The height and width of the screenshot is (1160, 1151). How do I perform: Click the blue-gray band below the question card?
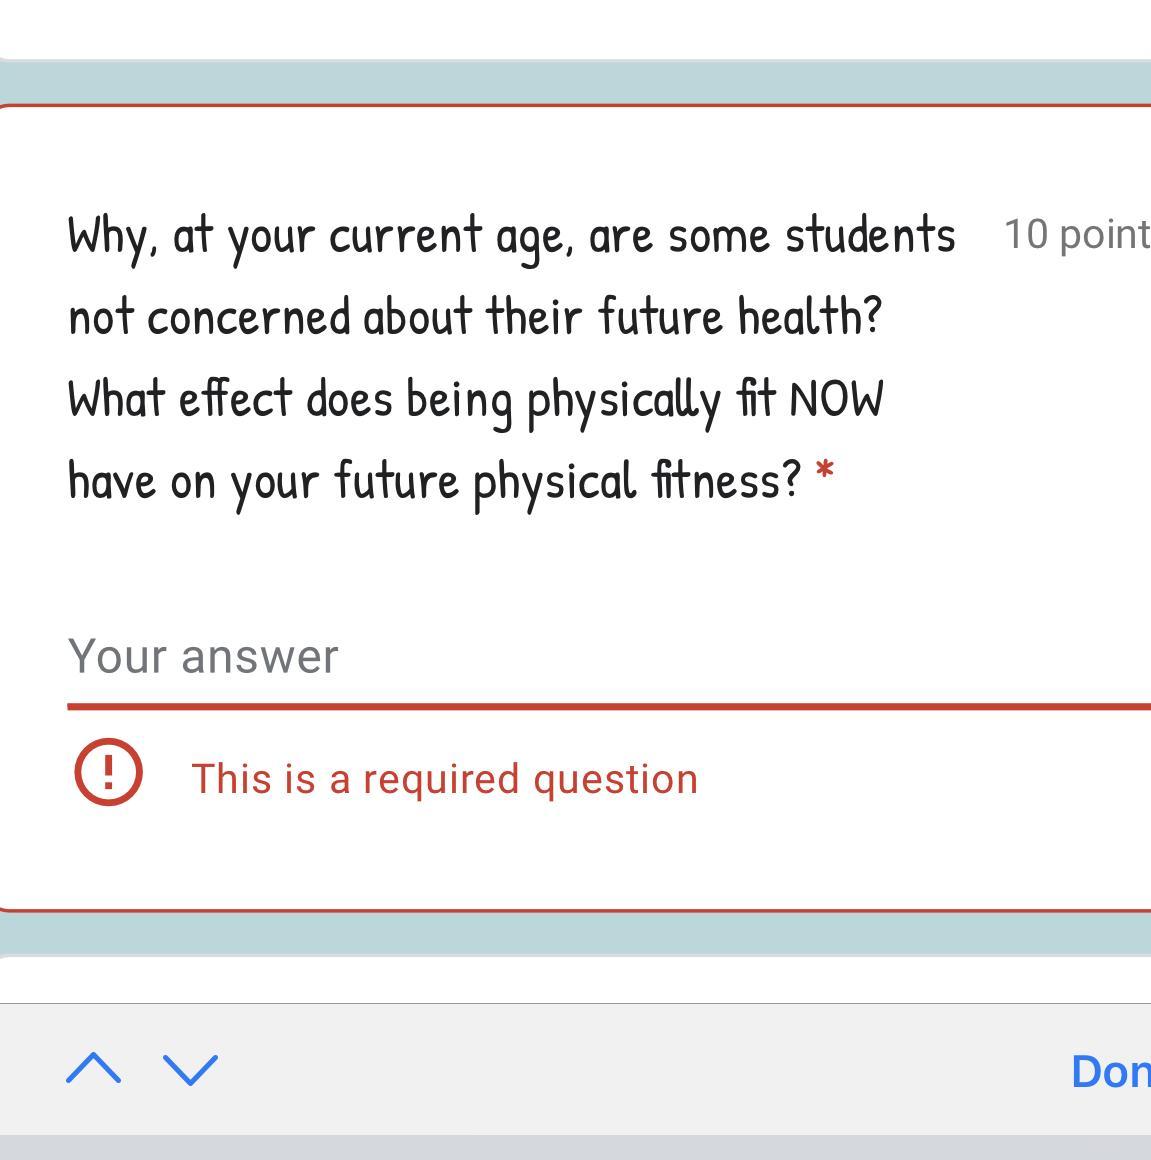[x=575, y=933]
